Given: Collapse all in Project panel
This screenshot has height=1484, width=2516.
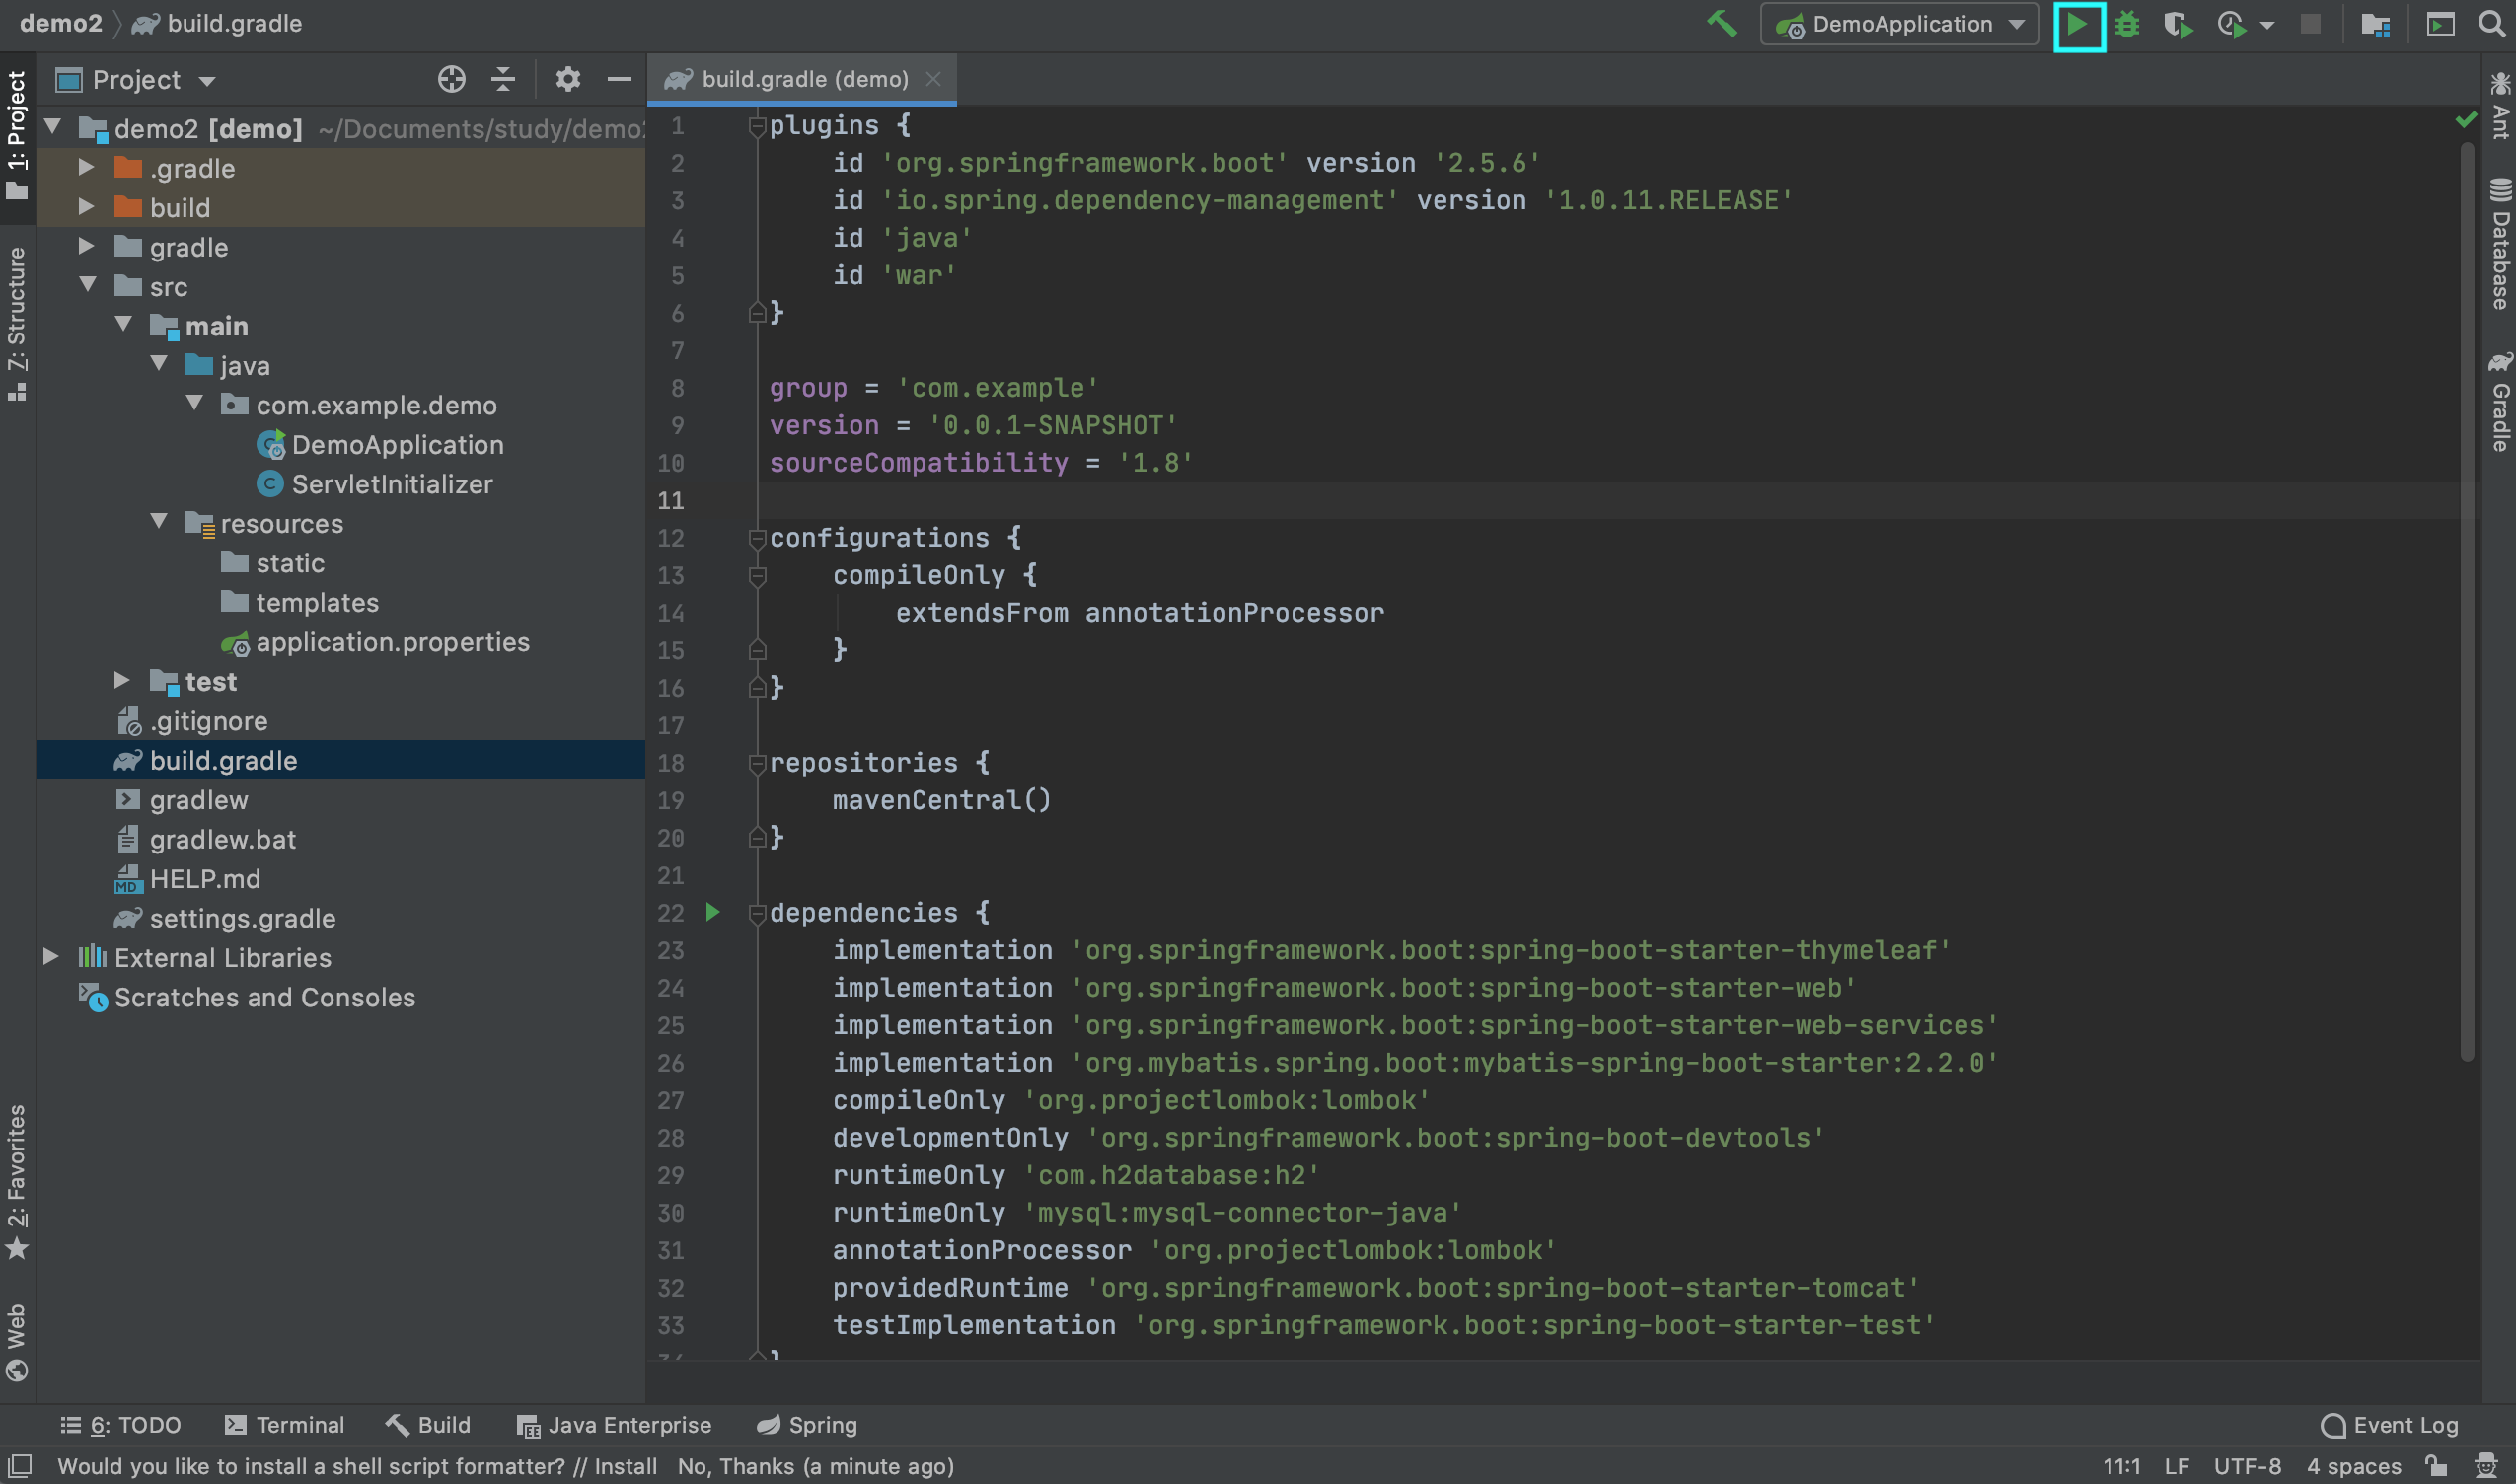Looking at the screenshot, I should tap(503, 79).
